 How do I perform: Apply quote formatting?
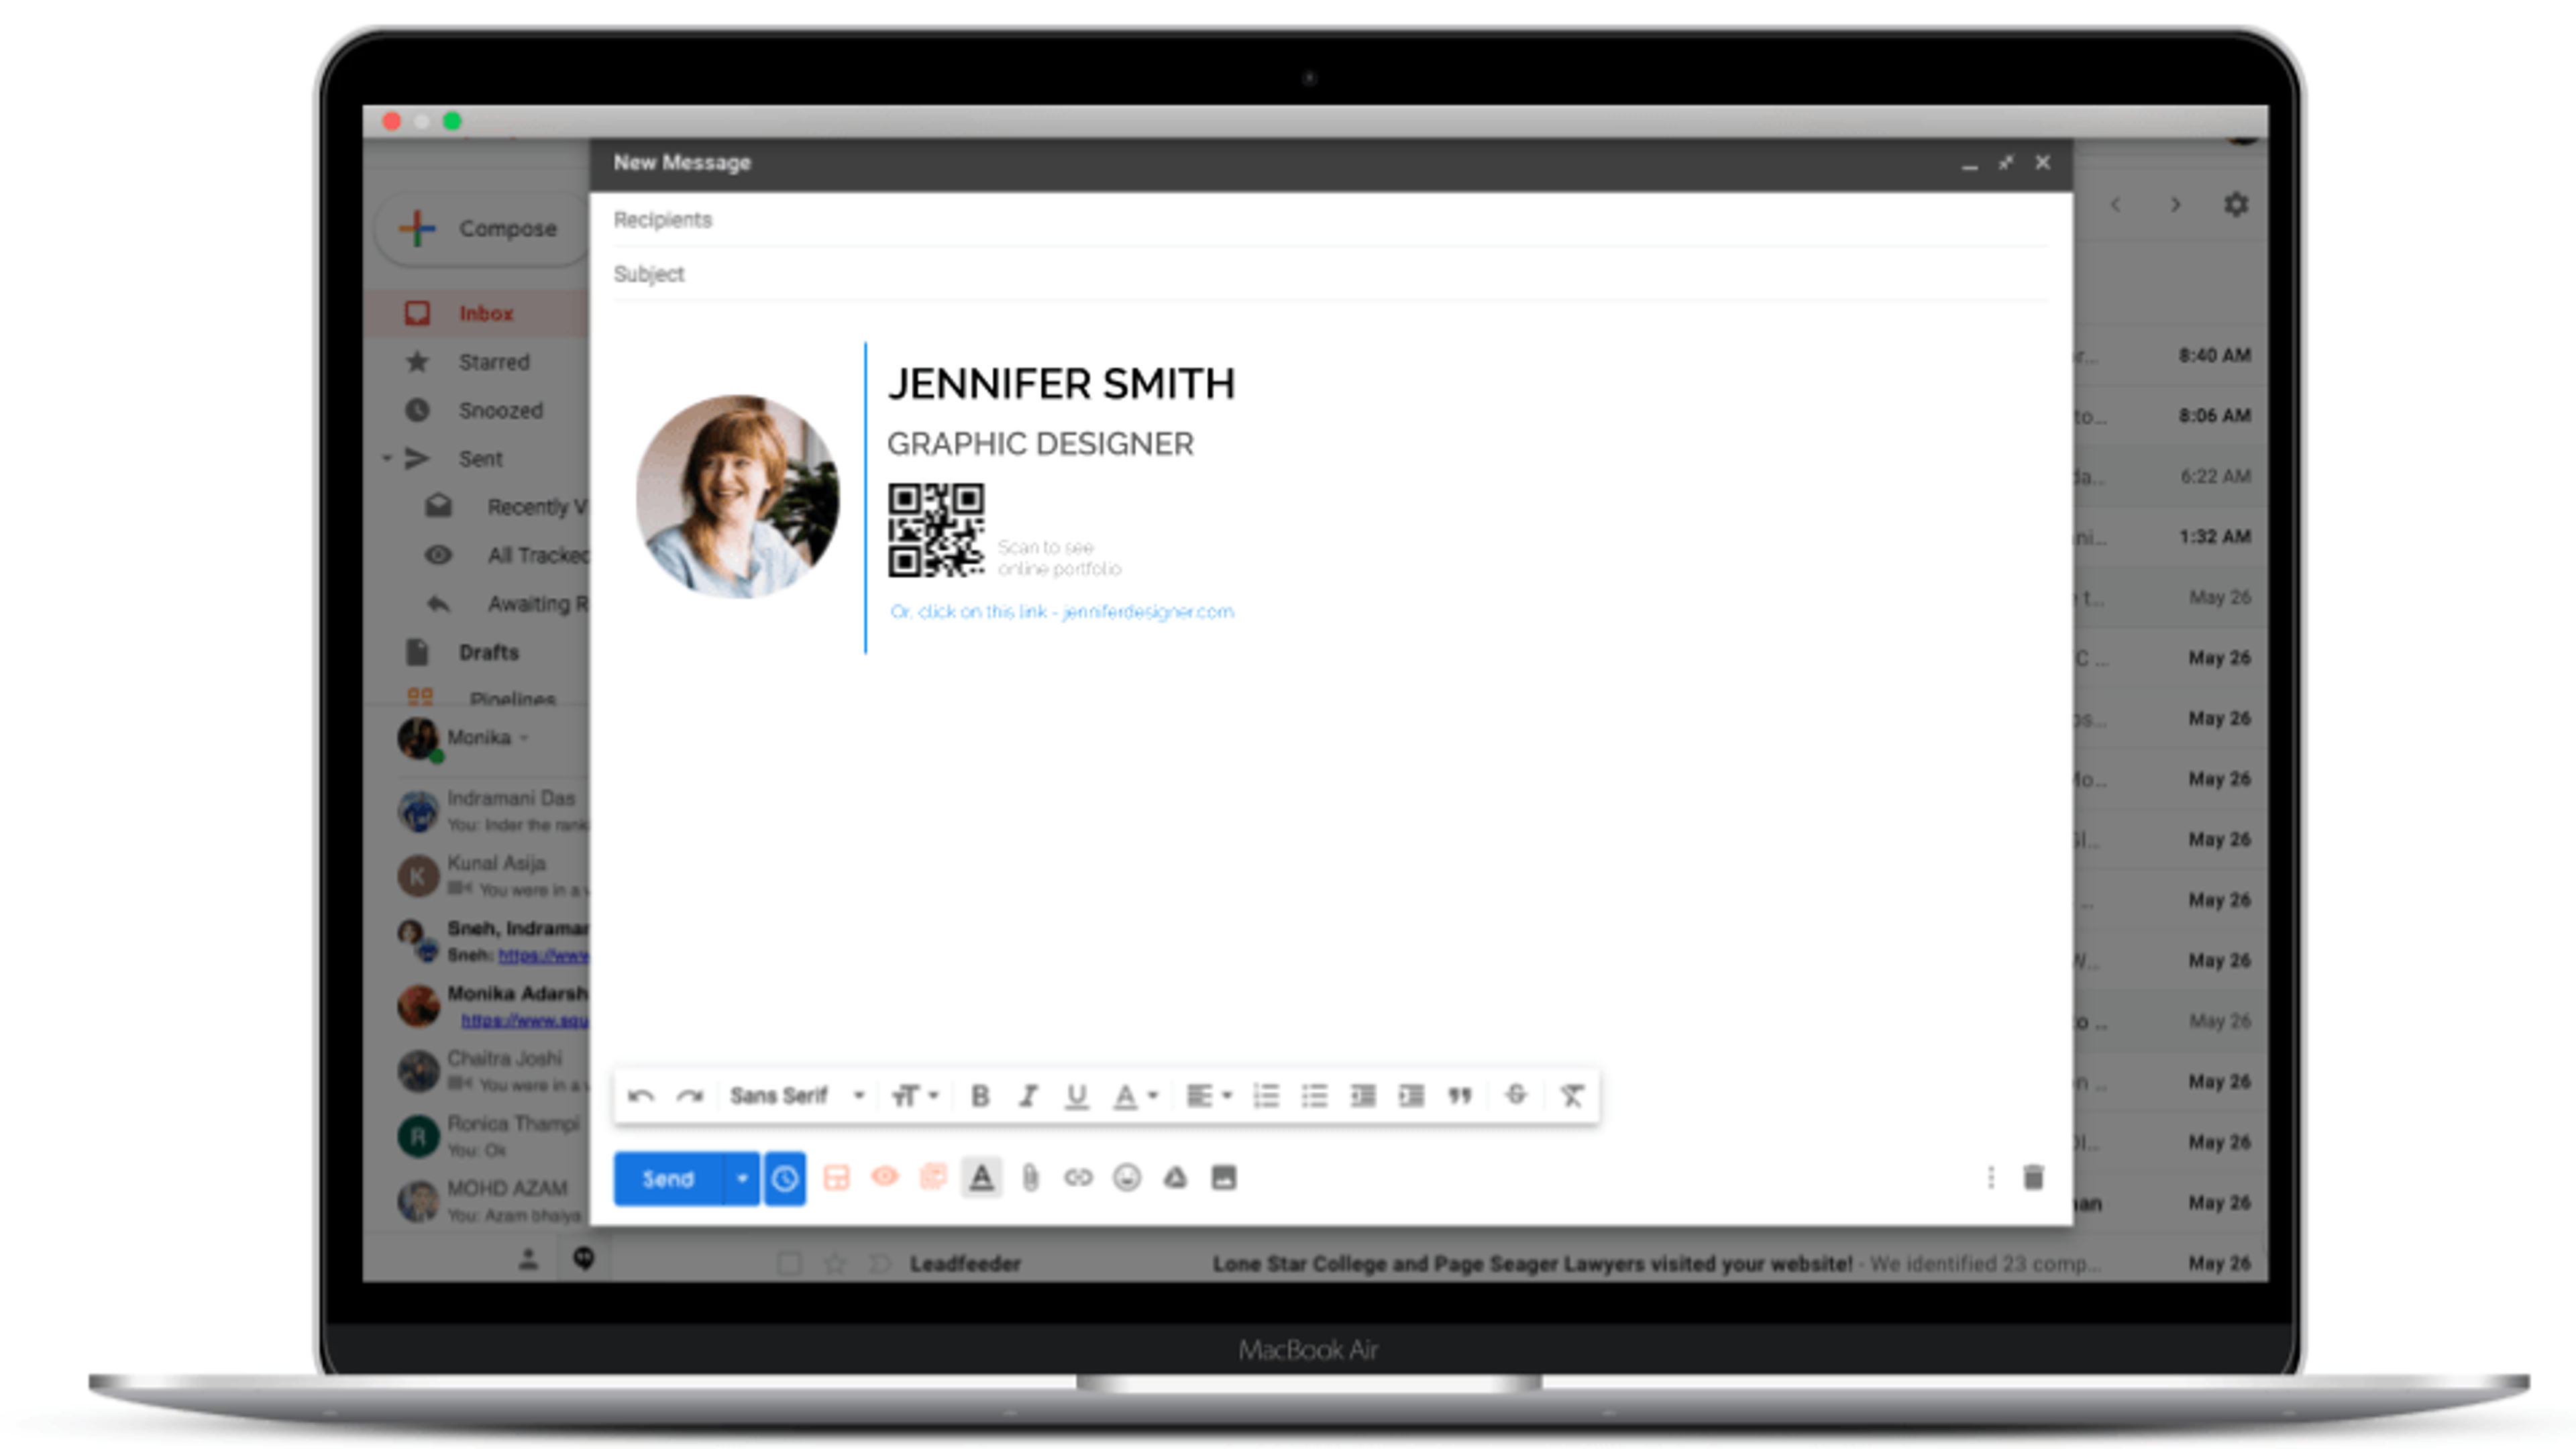tap(1460, 1096)
